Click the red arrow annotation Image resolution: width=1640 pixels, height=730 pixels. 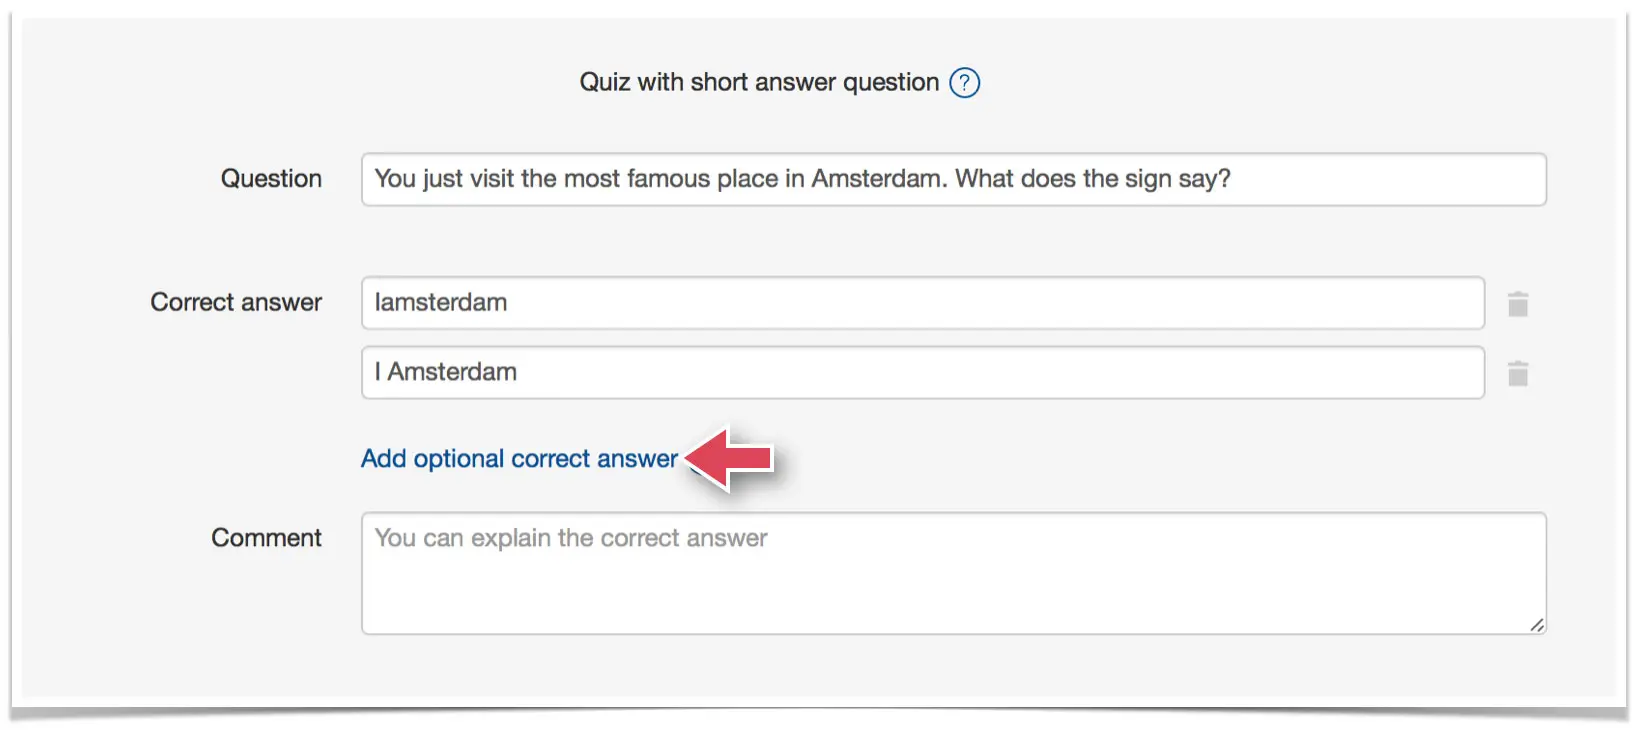coord(730,458)
